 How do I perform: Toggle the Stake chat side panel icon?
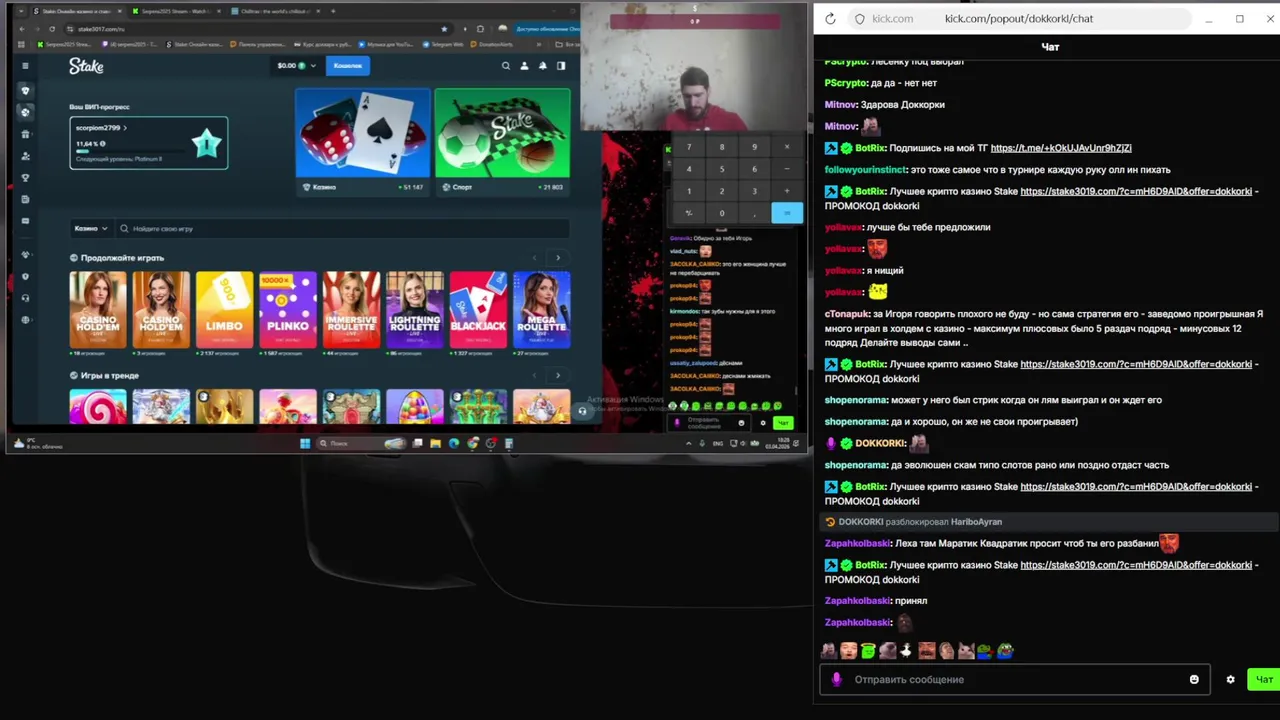click(561, 66)
